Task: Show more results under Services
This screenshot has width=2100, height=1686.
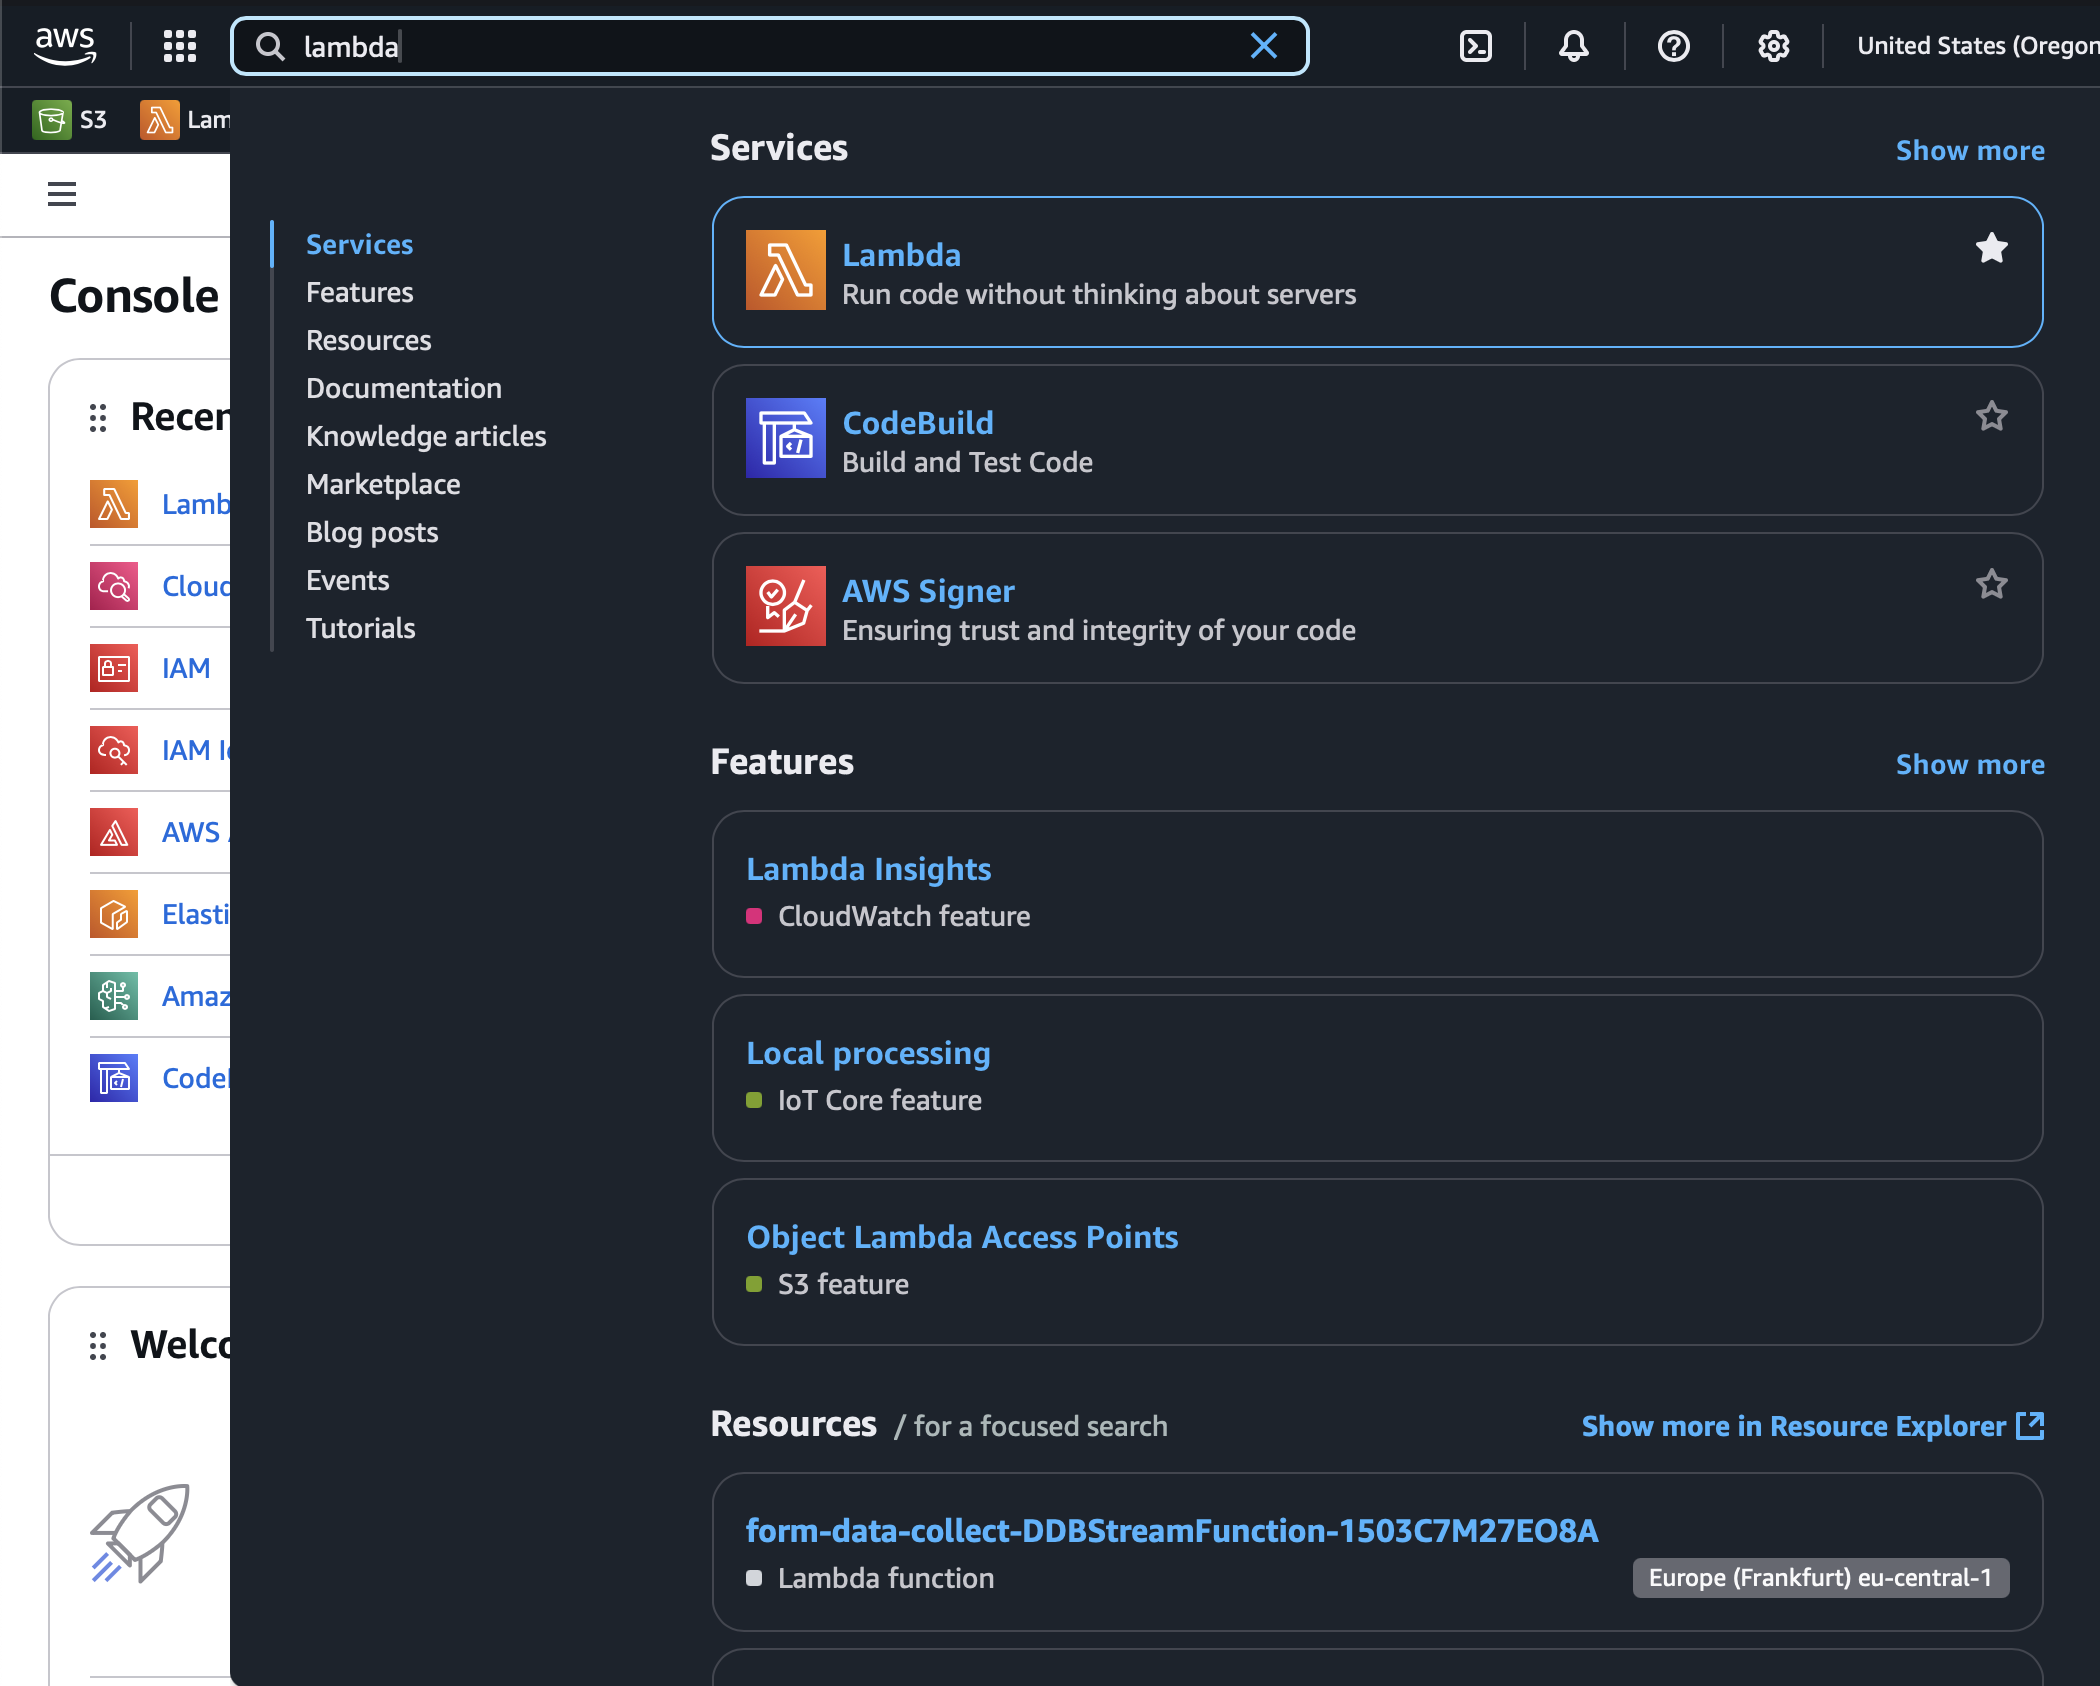Action: click(x=1969, y=151)
